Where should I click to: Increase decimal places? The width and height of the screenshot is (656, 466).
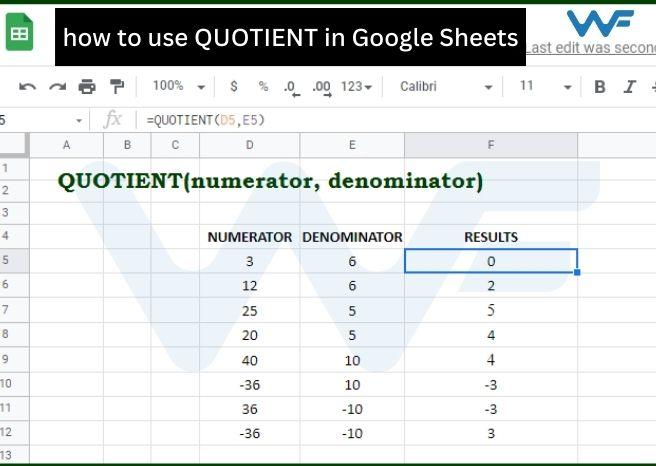click(322, 88)
